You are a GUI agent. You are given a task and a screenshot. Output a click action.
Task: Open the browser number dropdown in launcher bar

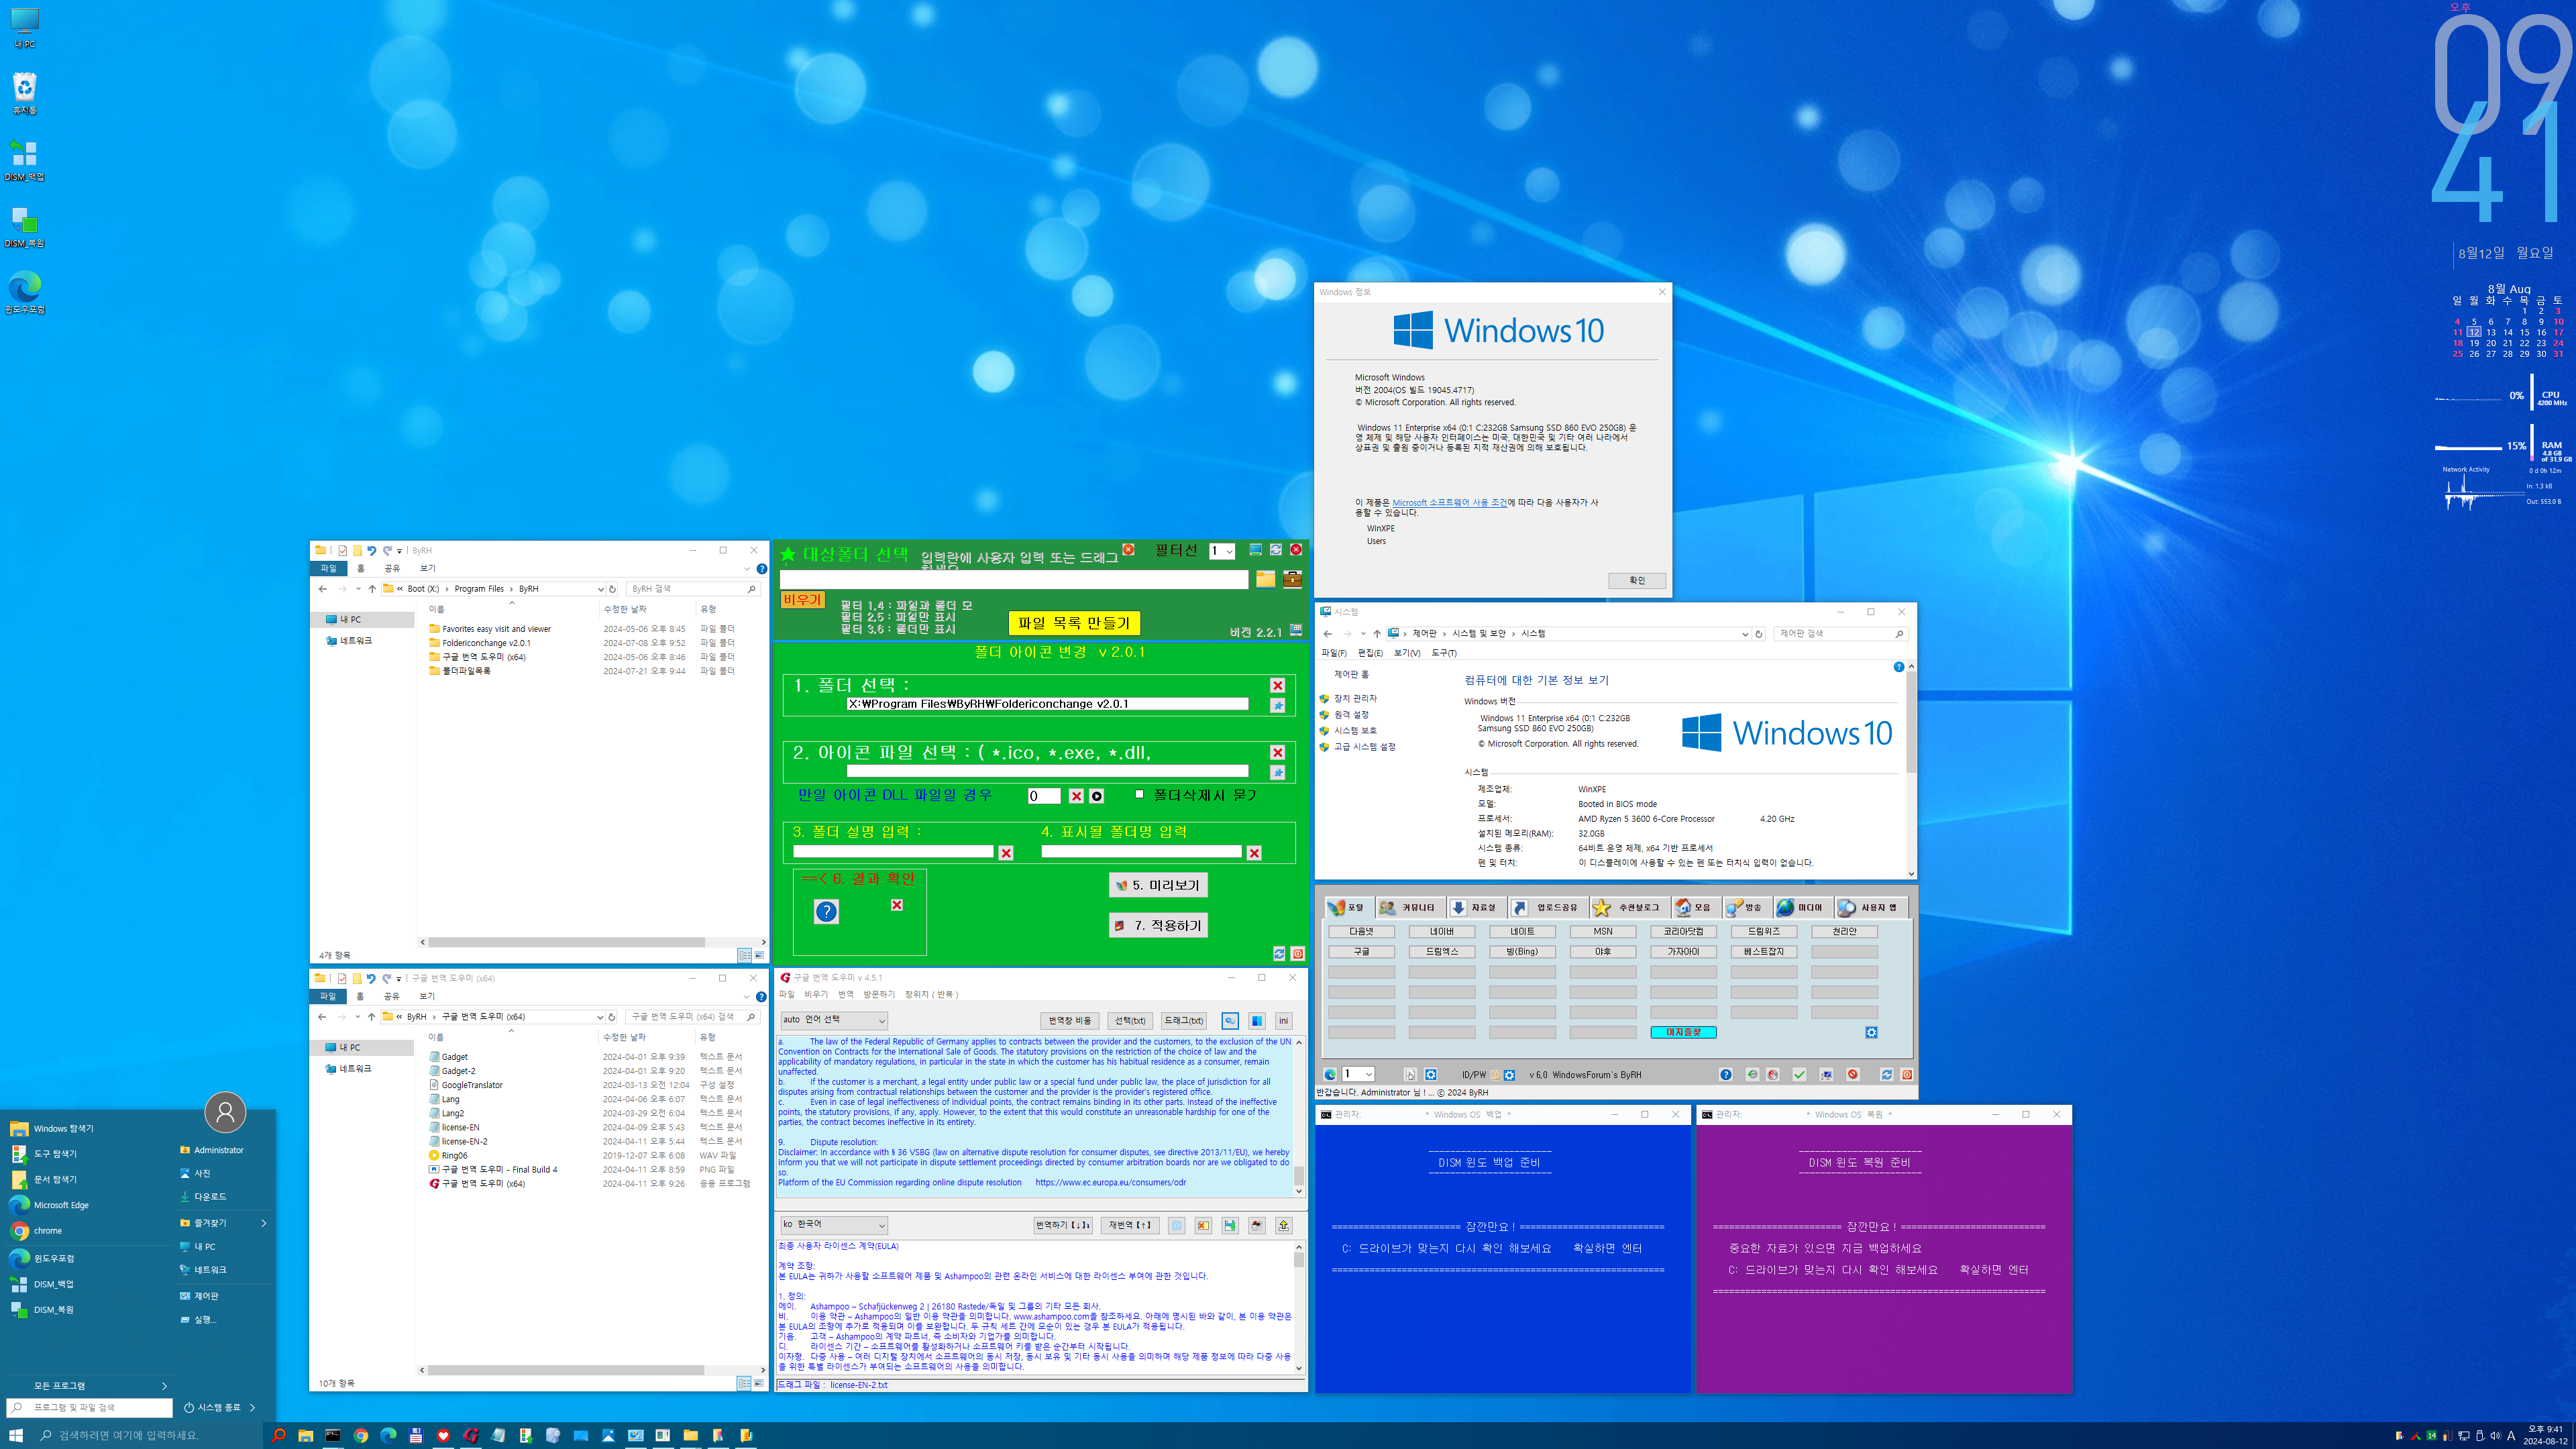click(x=1358, y=1075)
